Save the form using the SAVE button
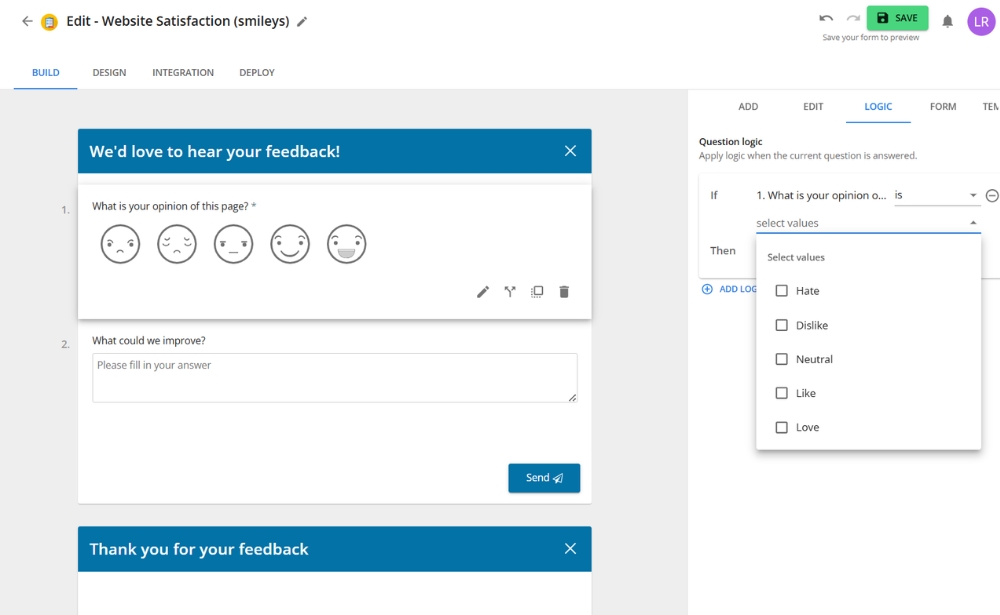 tap(897, 17)
